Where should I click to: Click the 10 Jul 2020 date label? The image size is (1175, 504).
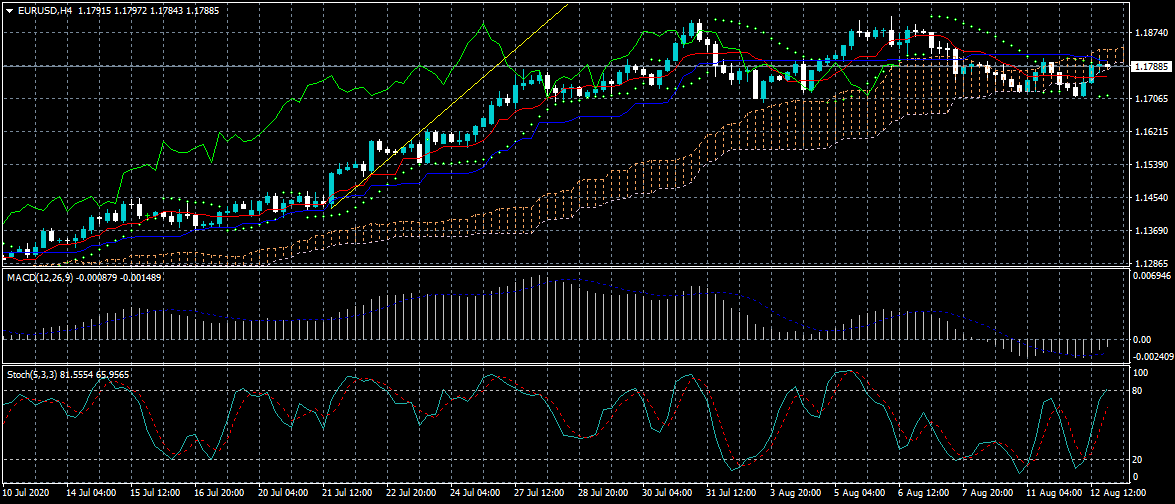pos(27,494)
